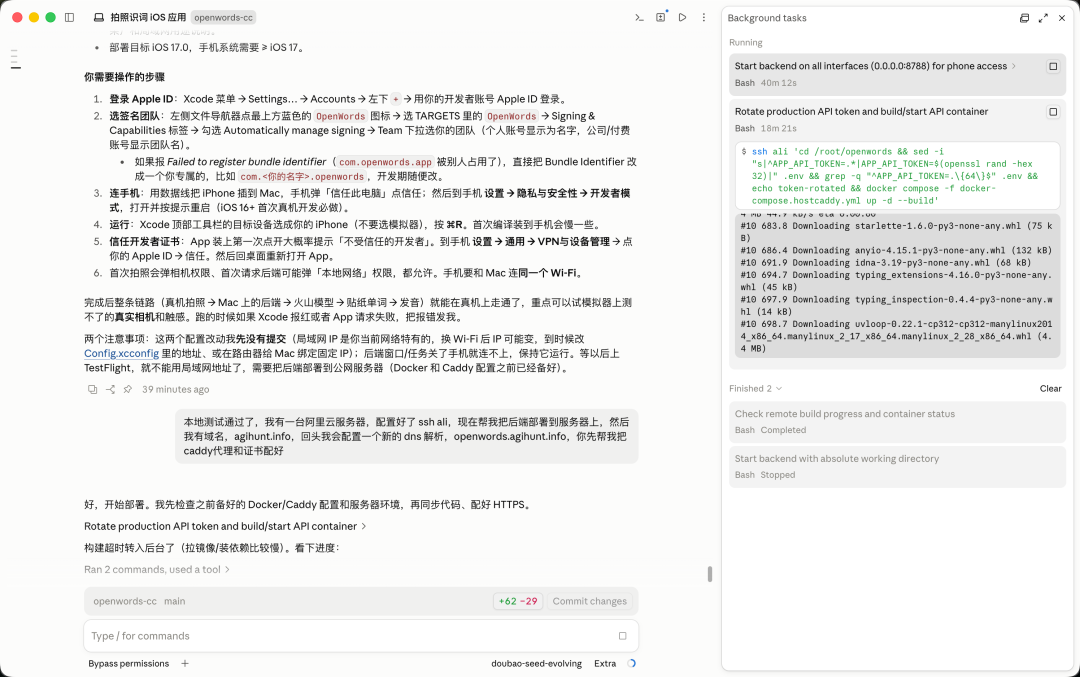This screenshot has width=1080, height=677.
Task: Click the play/run icon in the header
Action: [x=682, y=17]
